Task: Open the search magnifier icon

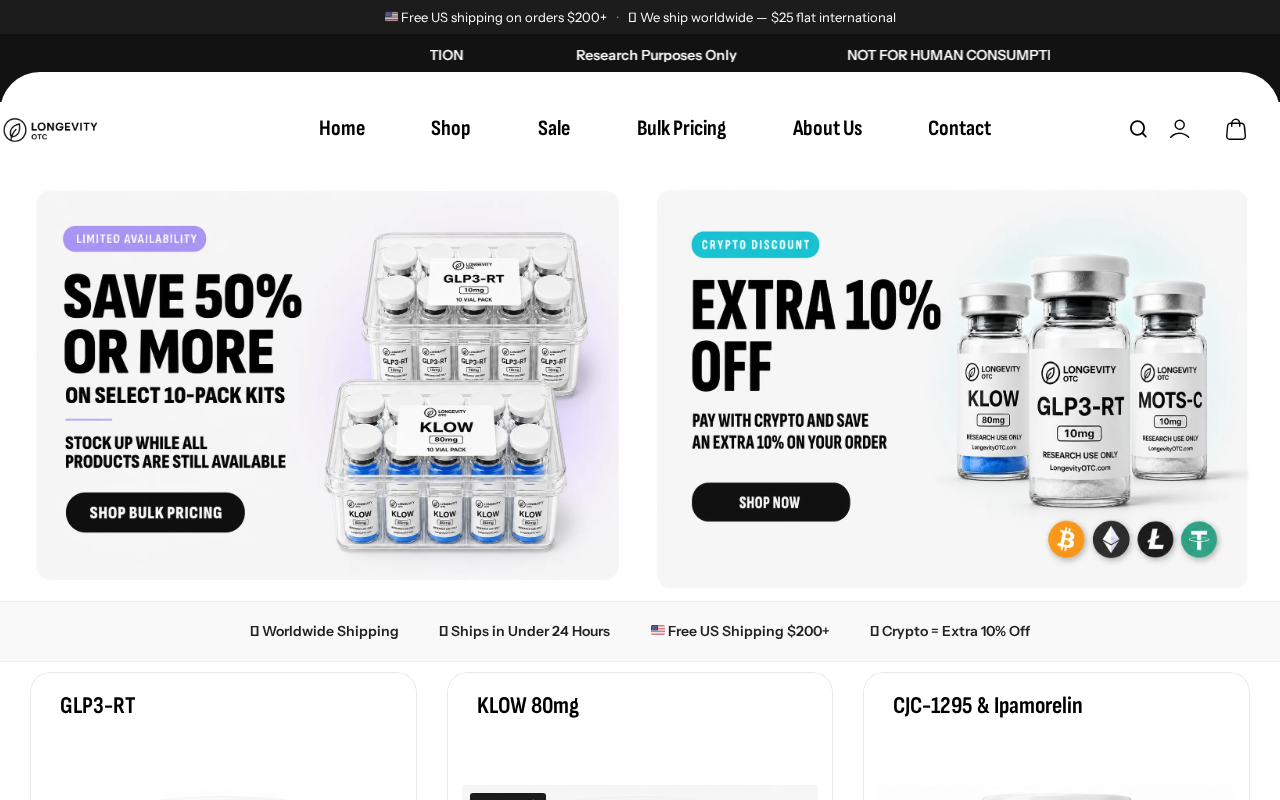Action: (1138, 129)
